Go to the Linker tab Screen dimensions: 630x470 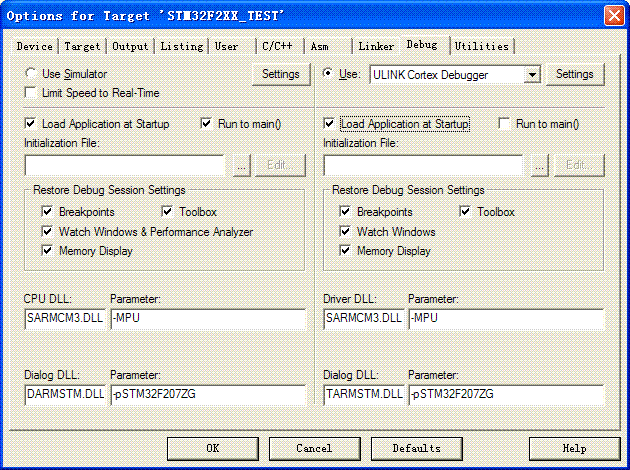pos(376,46)
